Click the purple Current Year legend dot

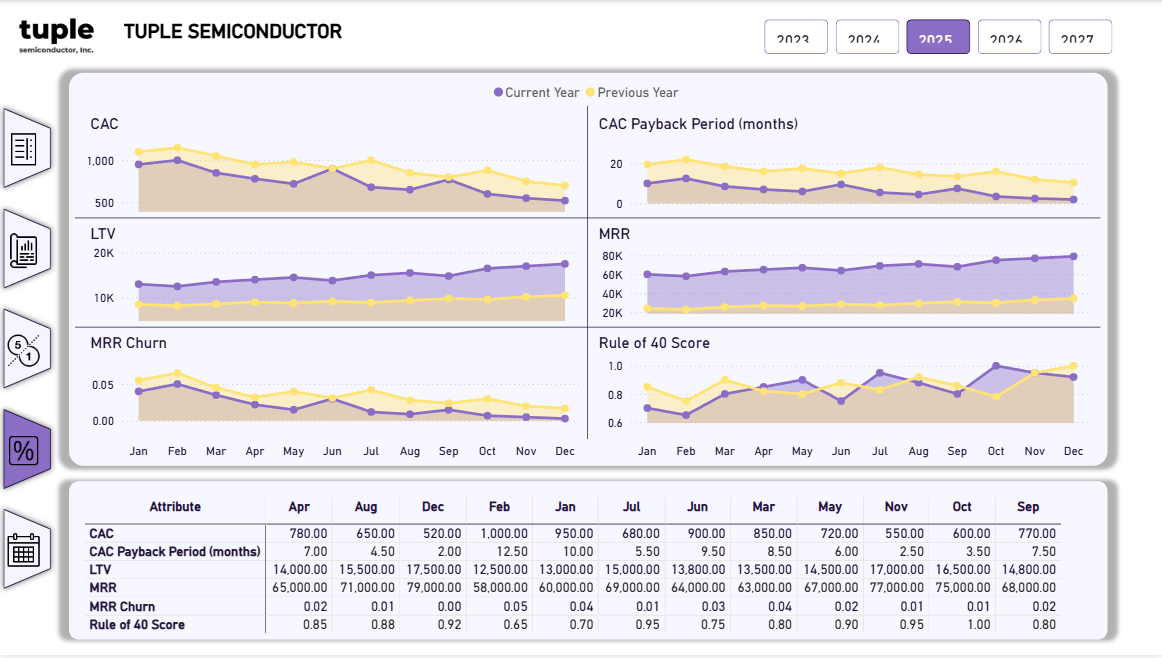coord(498,93)
